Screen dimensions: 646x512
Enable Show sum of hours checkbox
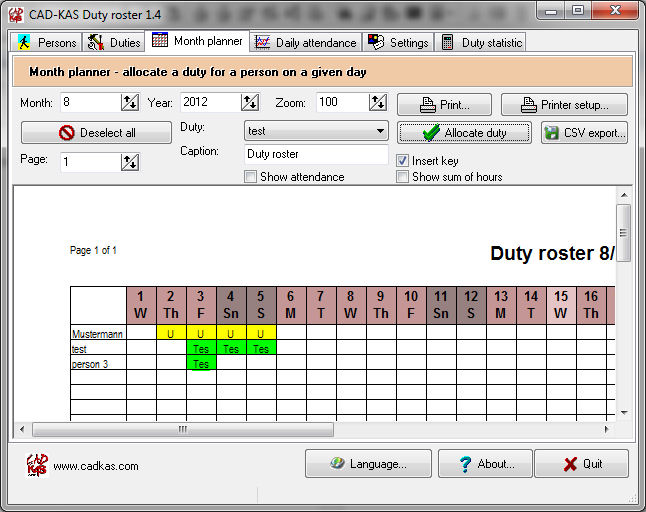coord(403,177)
